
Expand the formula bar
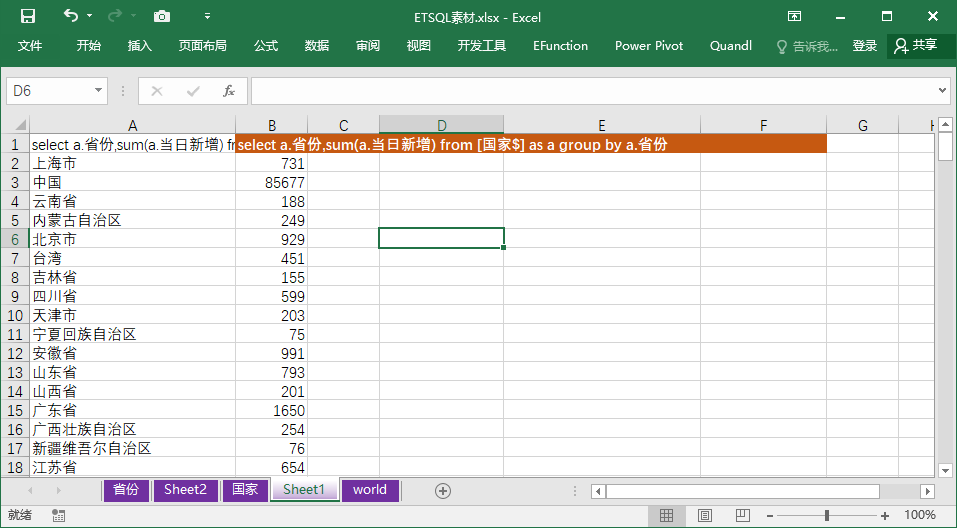(942, 91)
